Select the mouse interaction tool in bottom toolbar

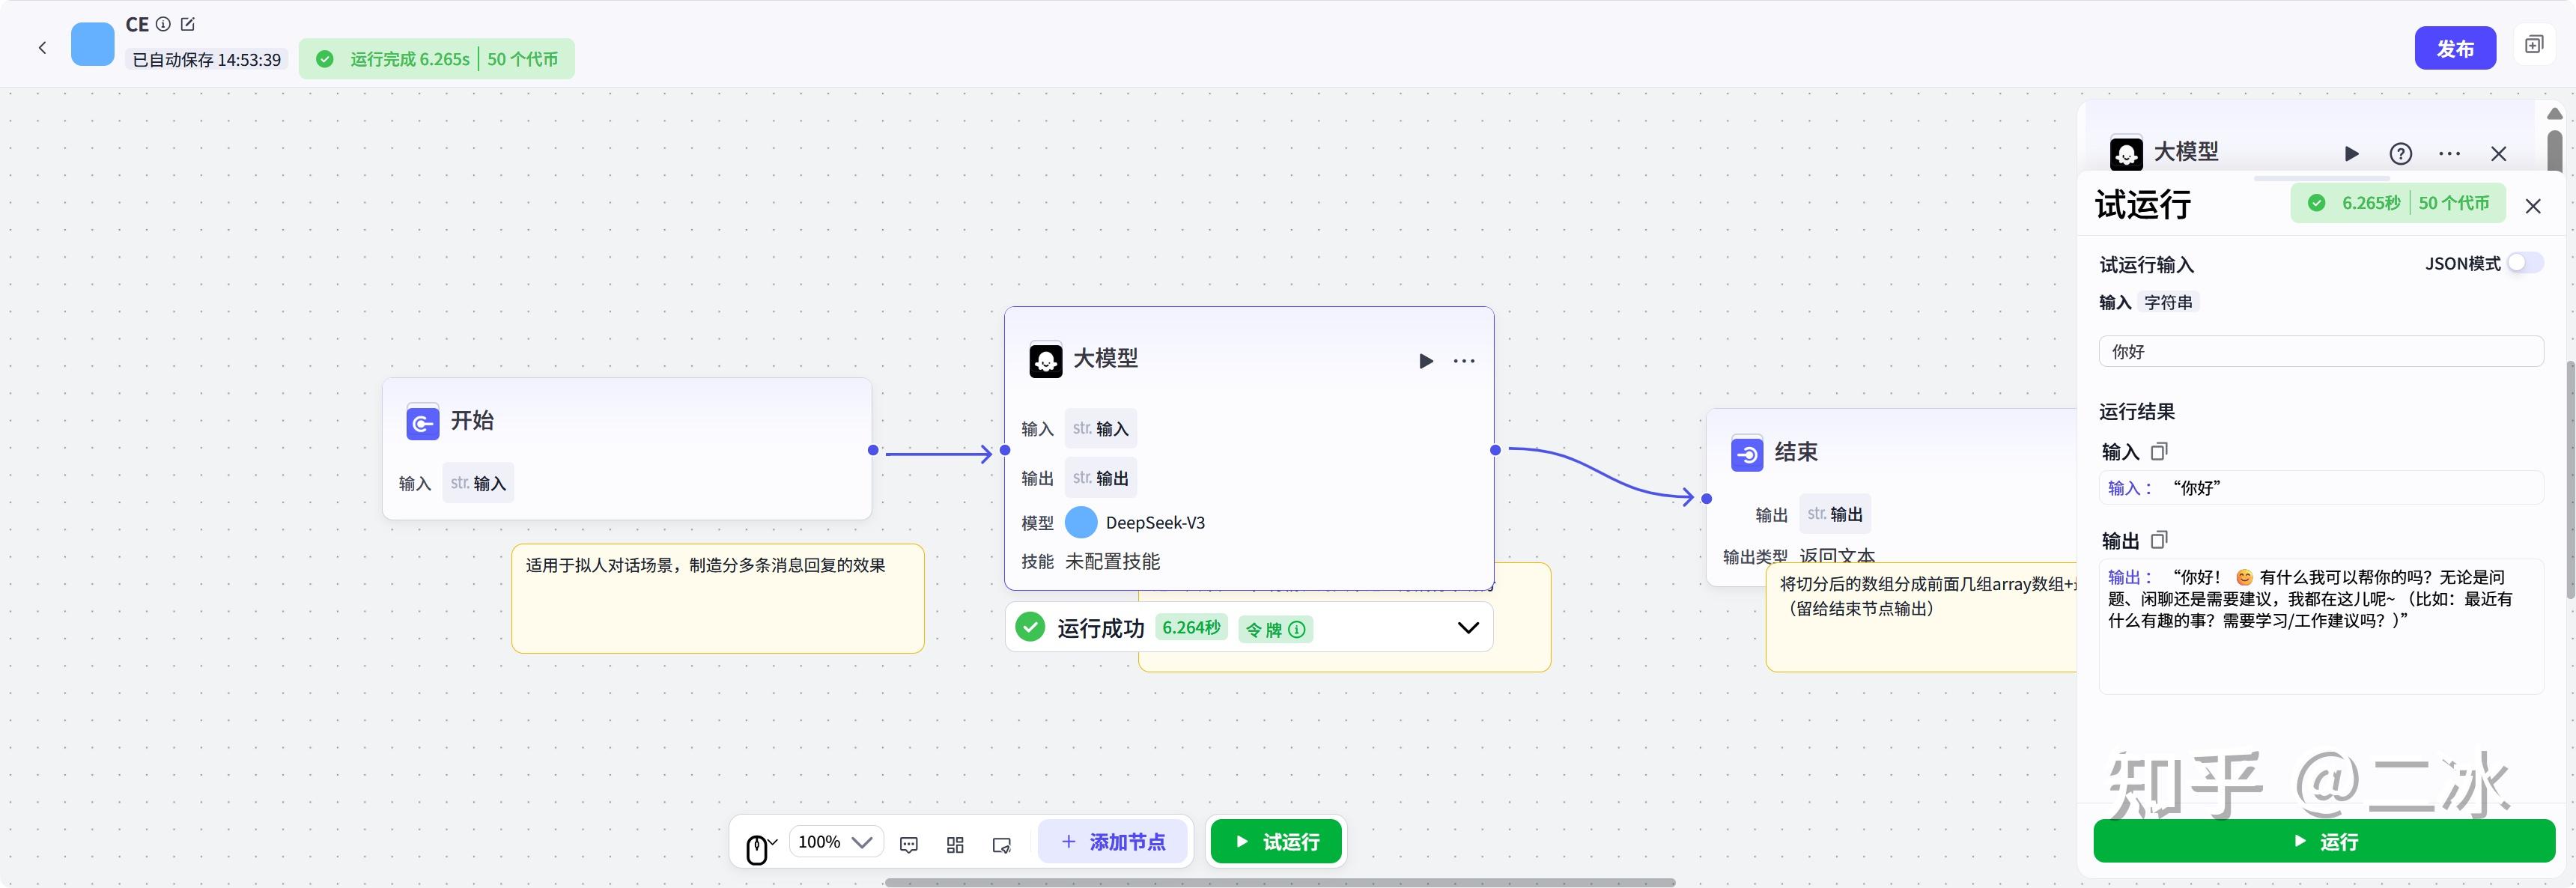[x=757, y=845]
